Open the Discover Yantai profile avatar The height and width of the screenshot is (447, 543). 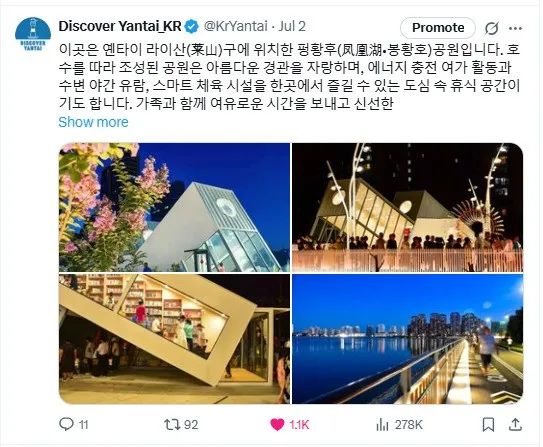point(33,35)
